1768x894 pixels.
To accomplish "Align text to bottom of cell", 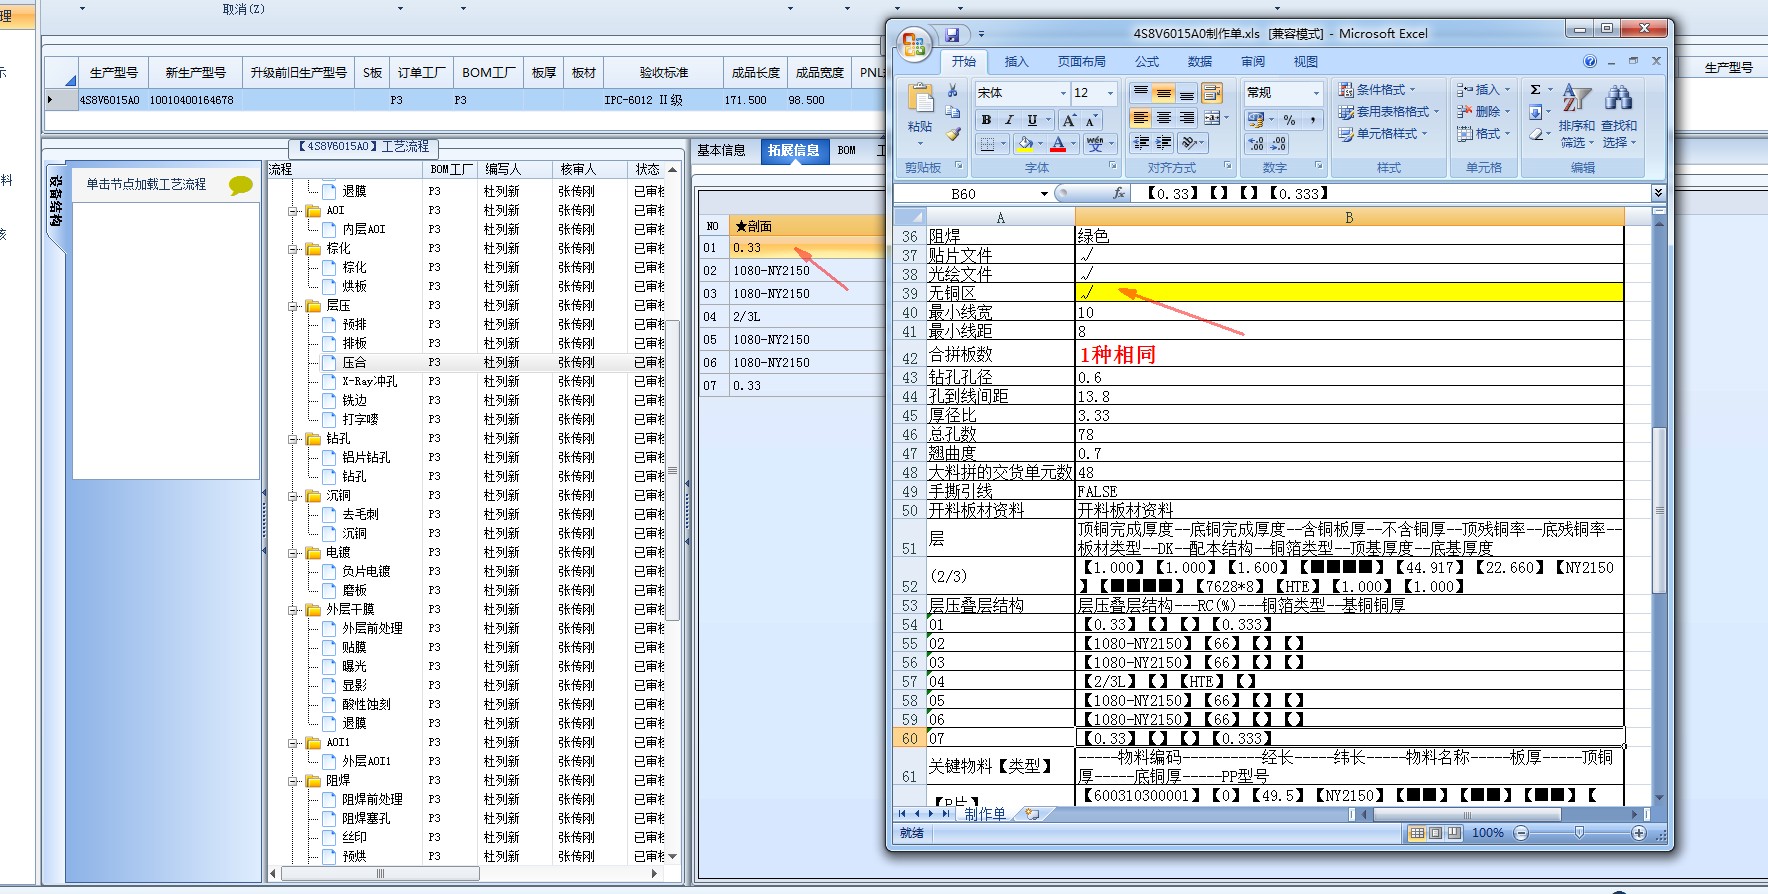I will tap(1186, 93).
